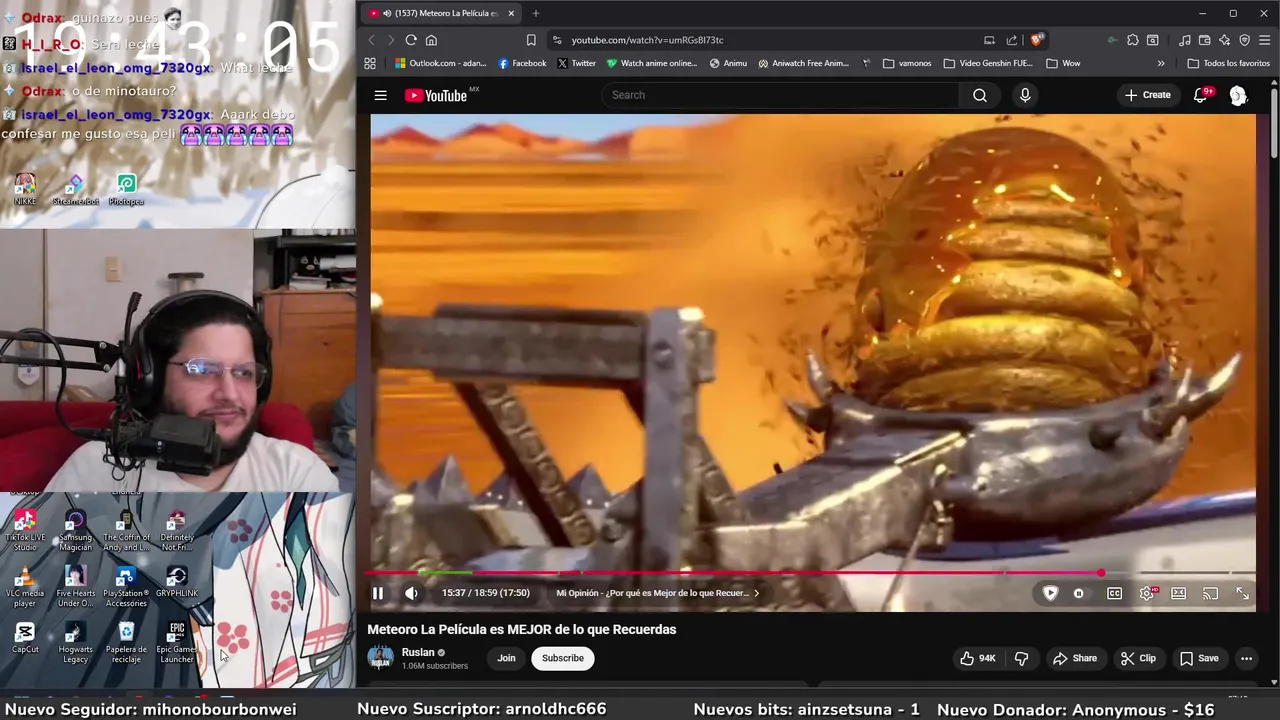The image size is (1280, 720).
Task: Open Aniwatch Free Anime bookmark
Action: point(804,63)
